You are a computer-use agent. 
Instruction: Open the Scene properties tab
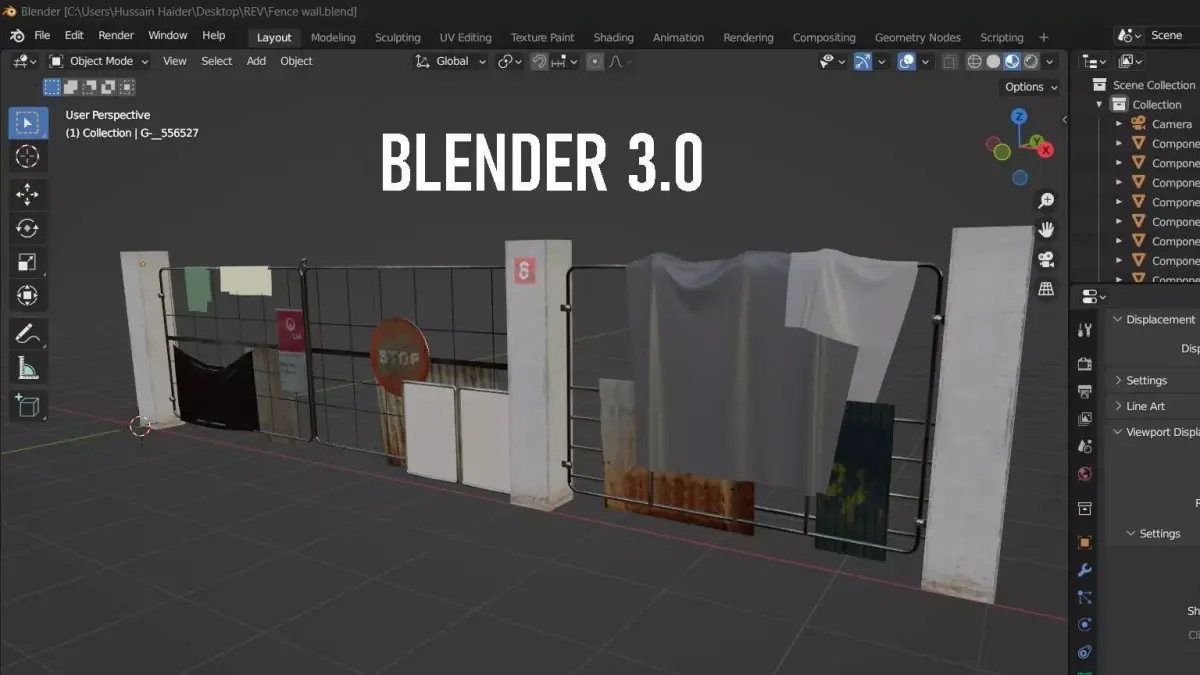coord(1085,446)
